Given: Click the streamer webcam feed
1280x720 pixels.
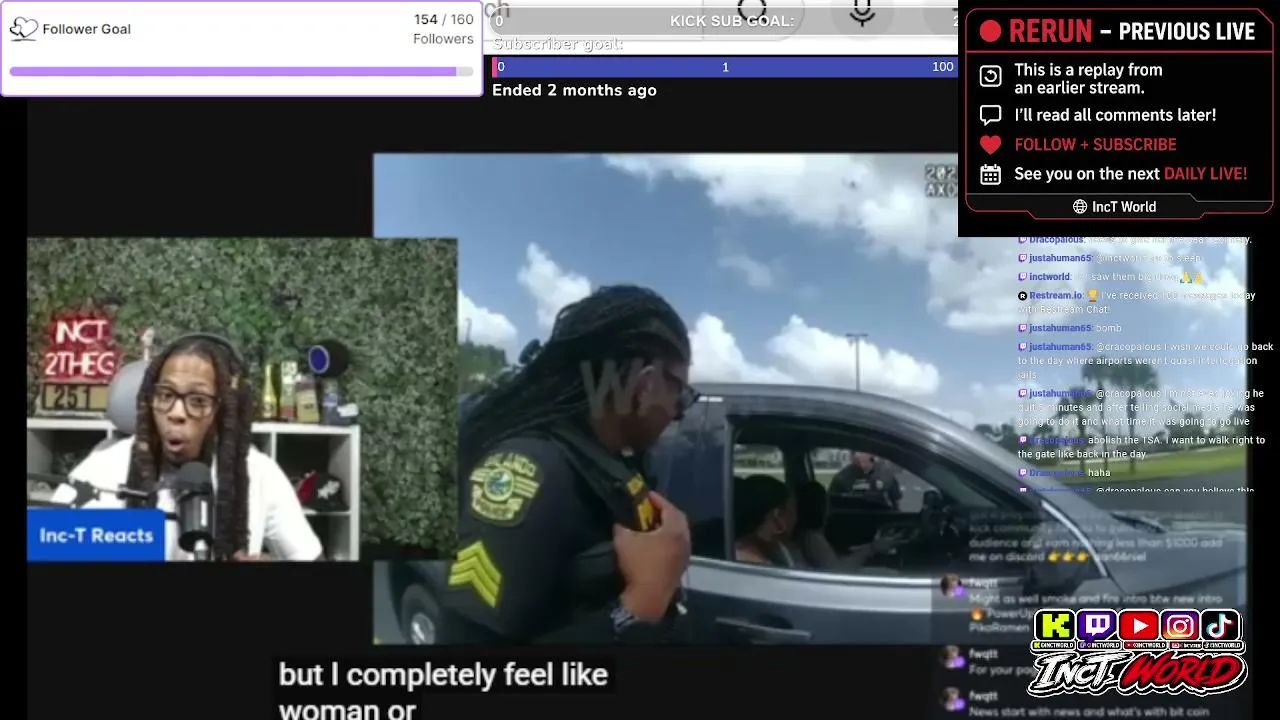Looking at the screenshot, I should click(242, 399).
